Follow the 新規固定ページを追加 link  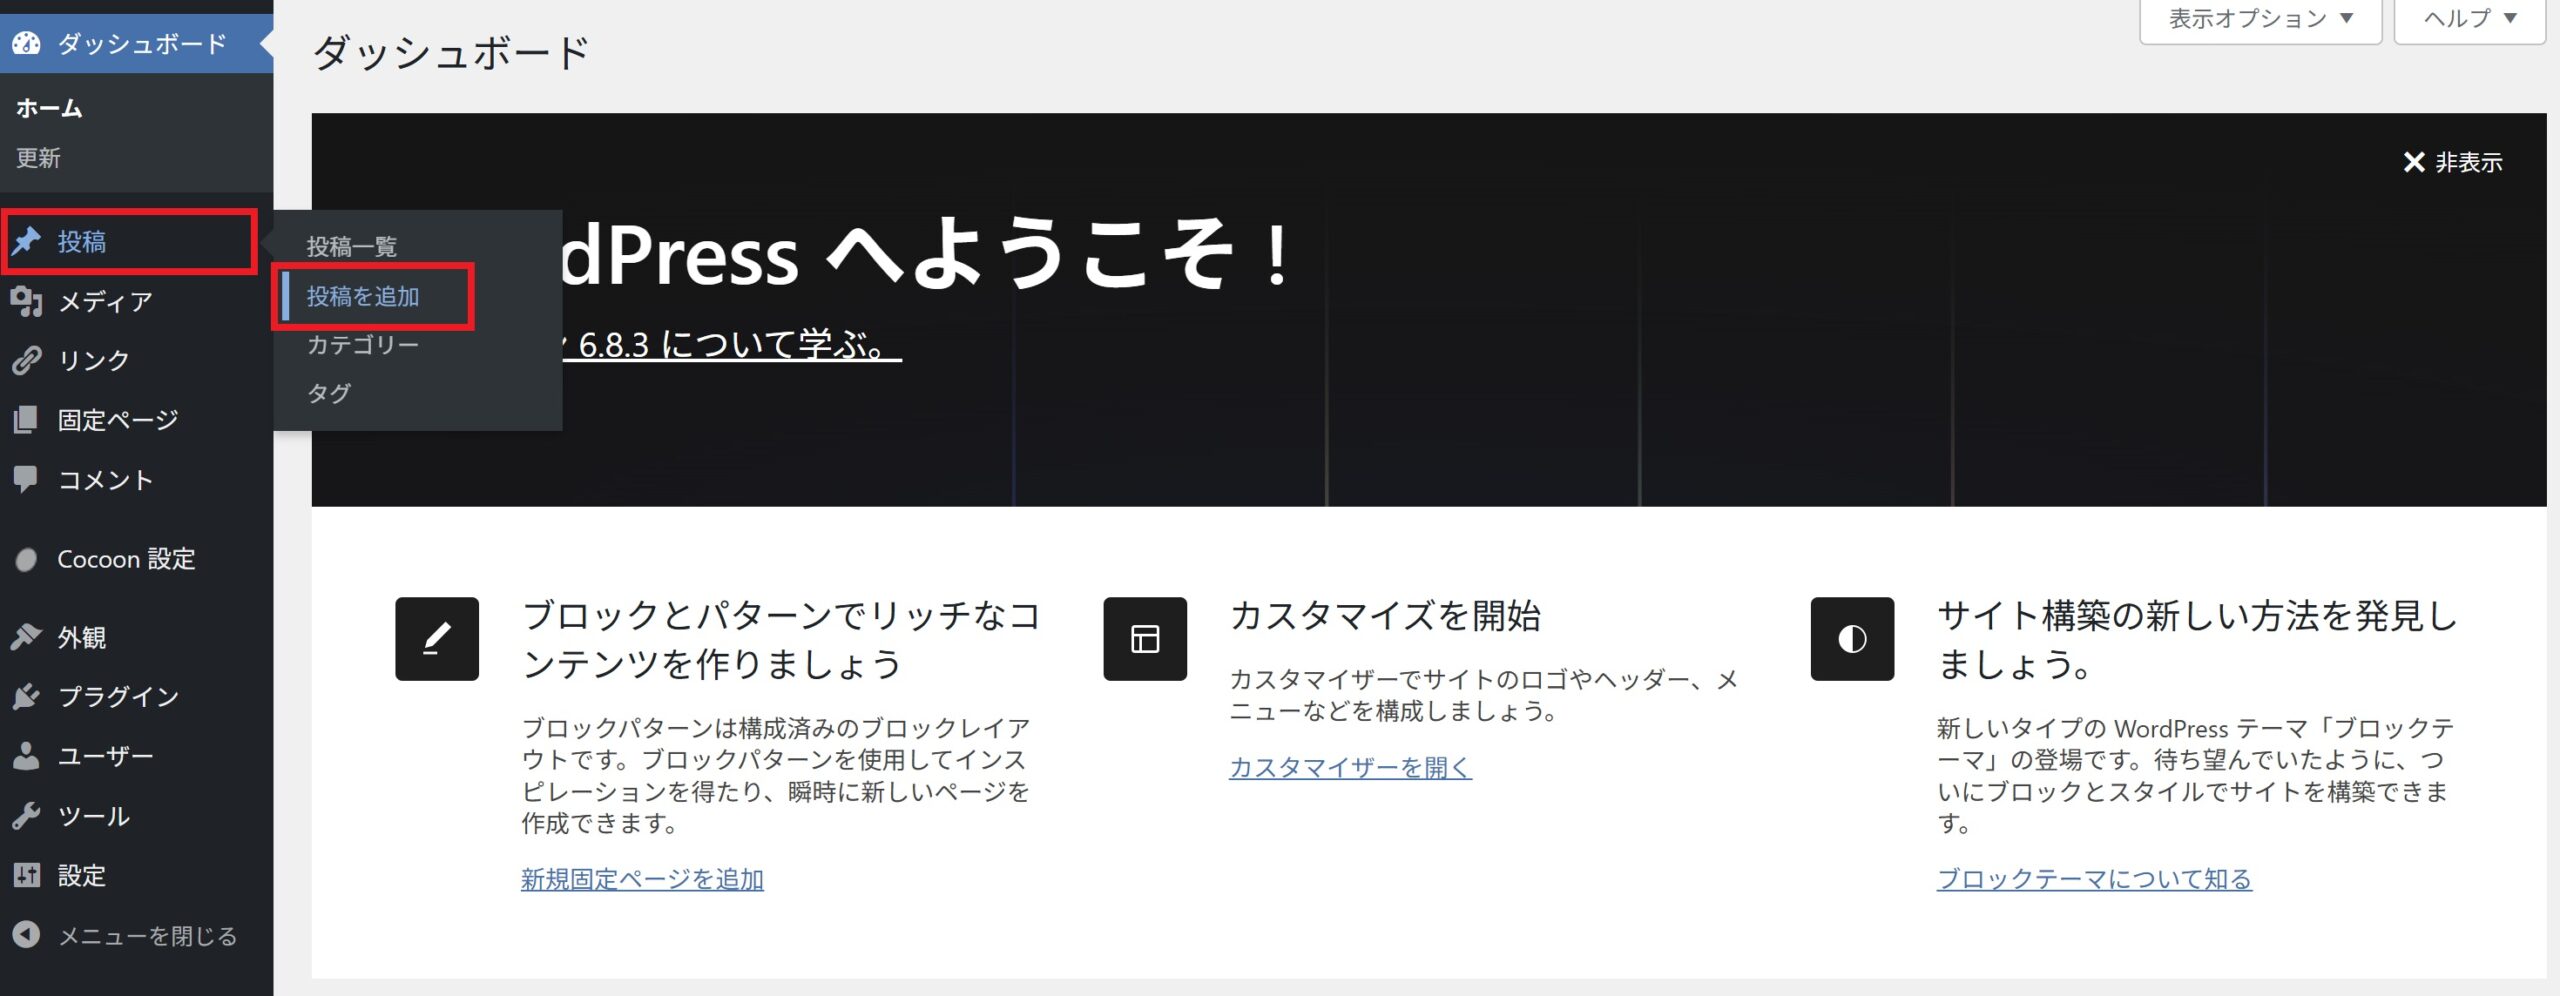(642, 879)
